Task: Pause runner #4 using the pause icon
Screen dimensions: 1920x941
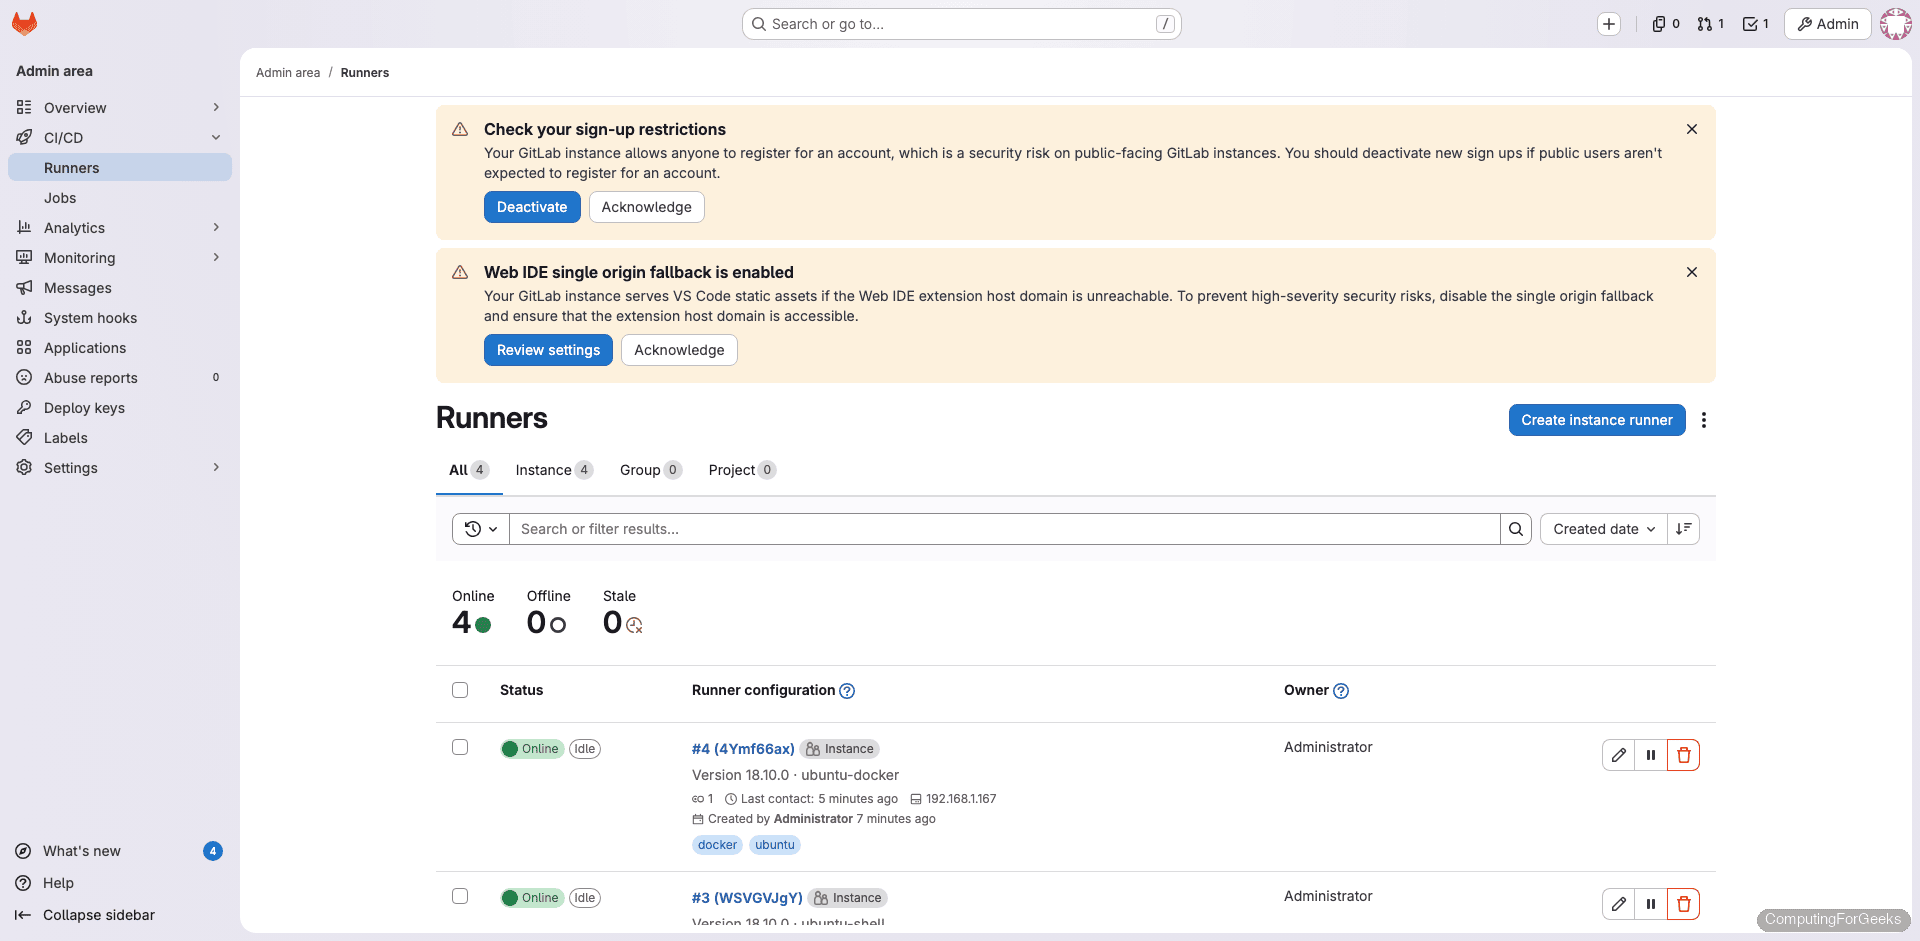Action: pyautogui.click(x=1651, y=755)
